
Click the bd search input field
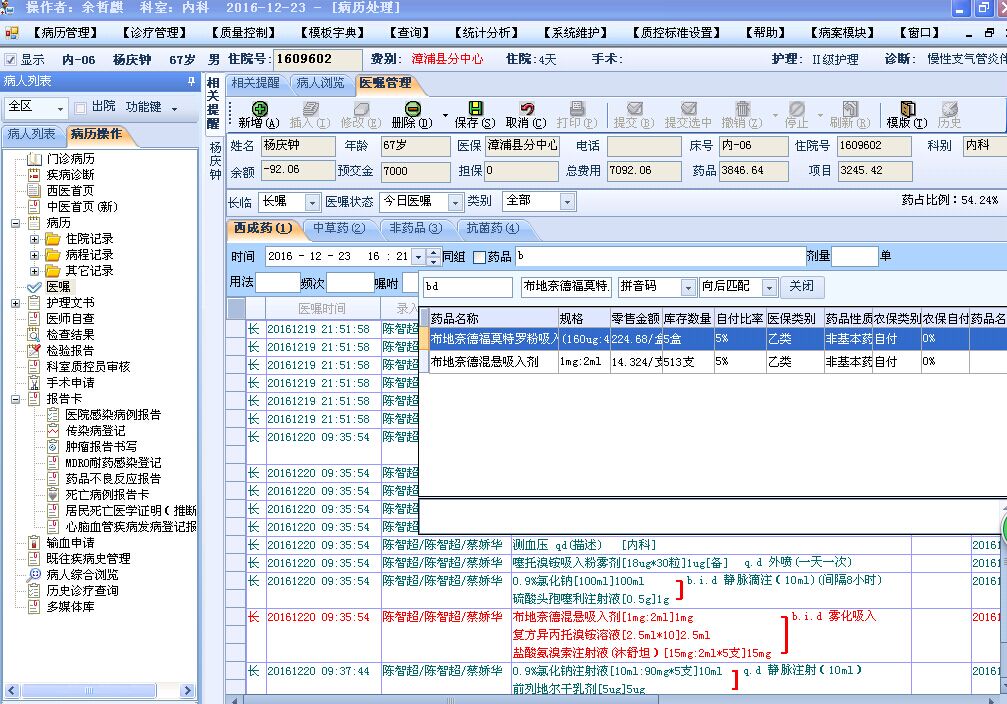click(468, 286)
